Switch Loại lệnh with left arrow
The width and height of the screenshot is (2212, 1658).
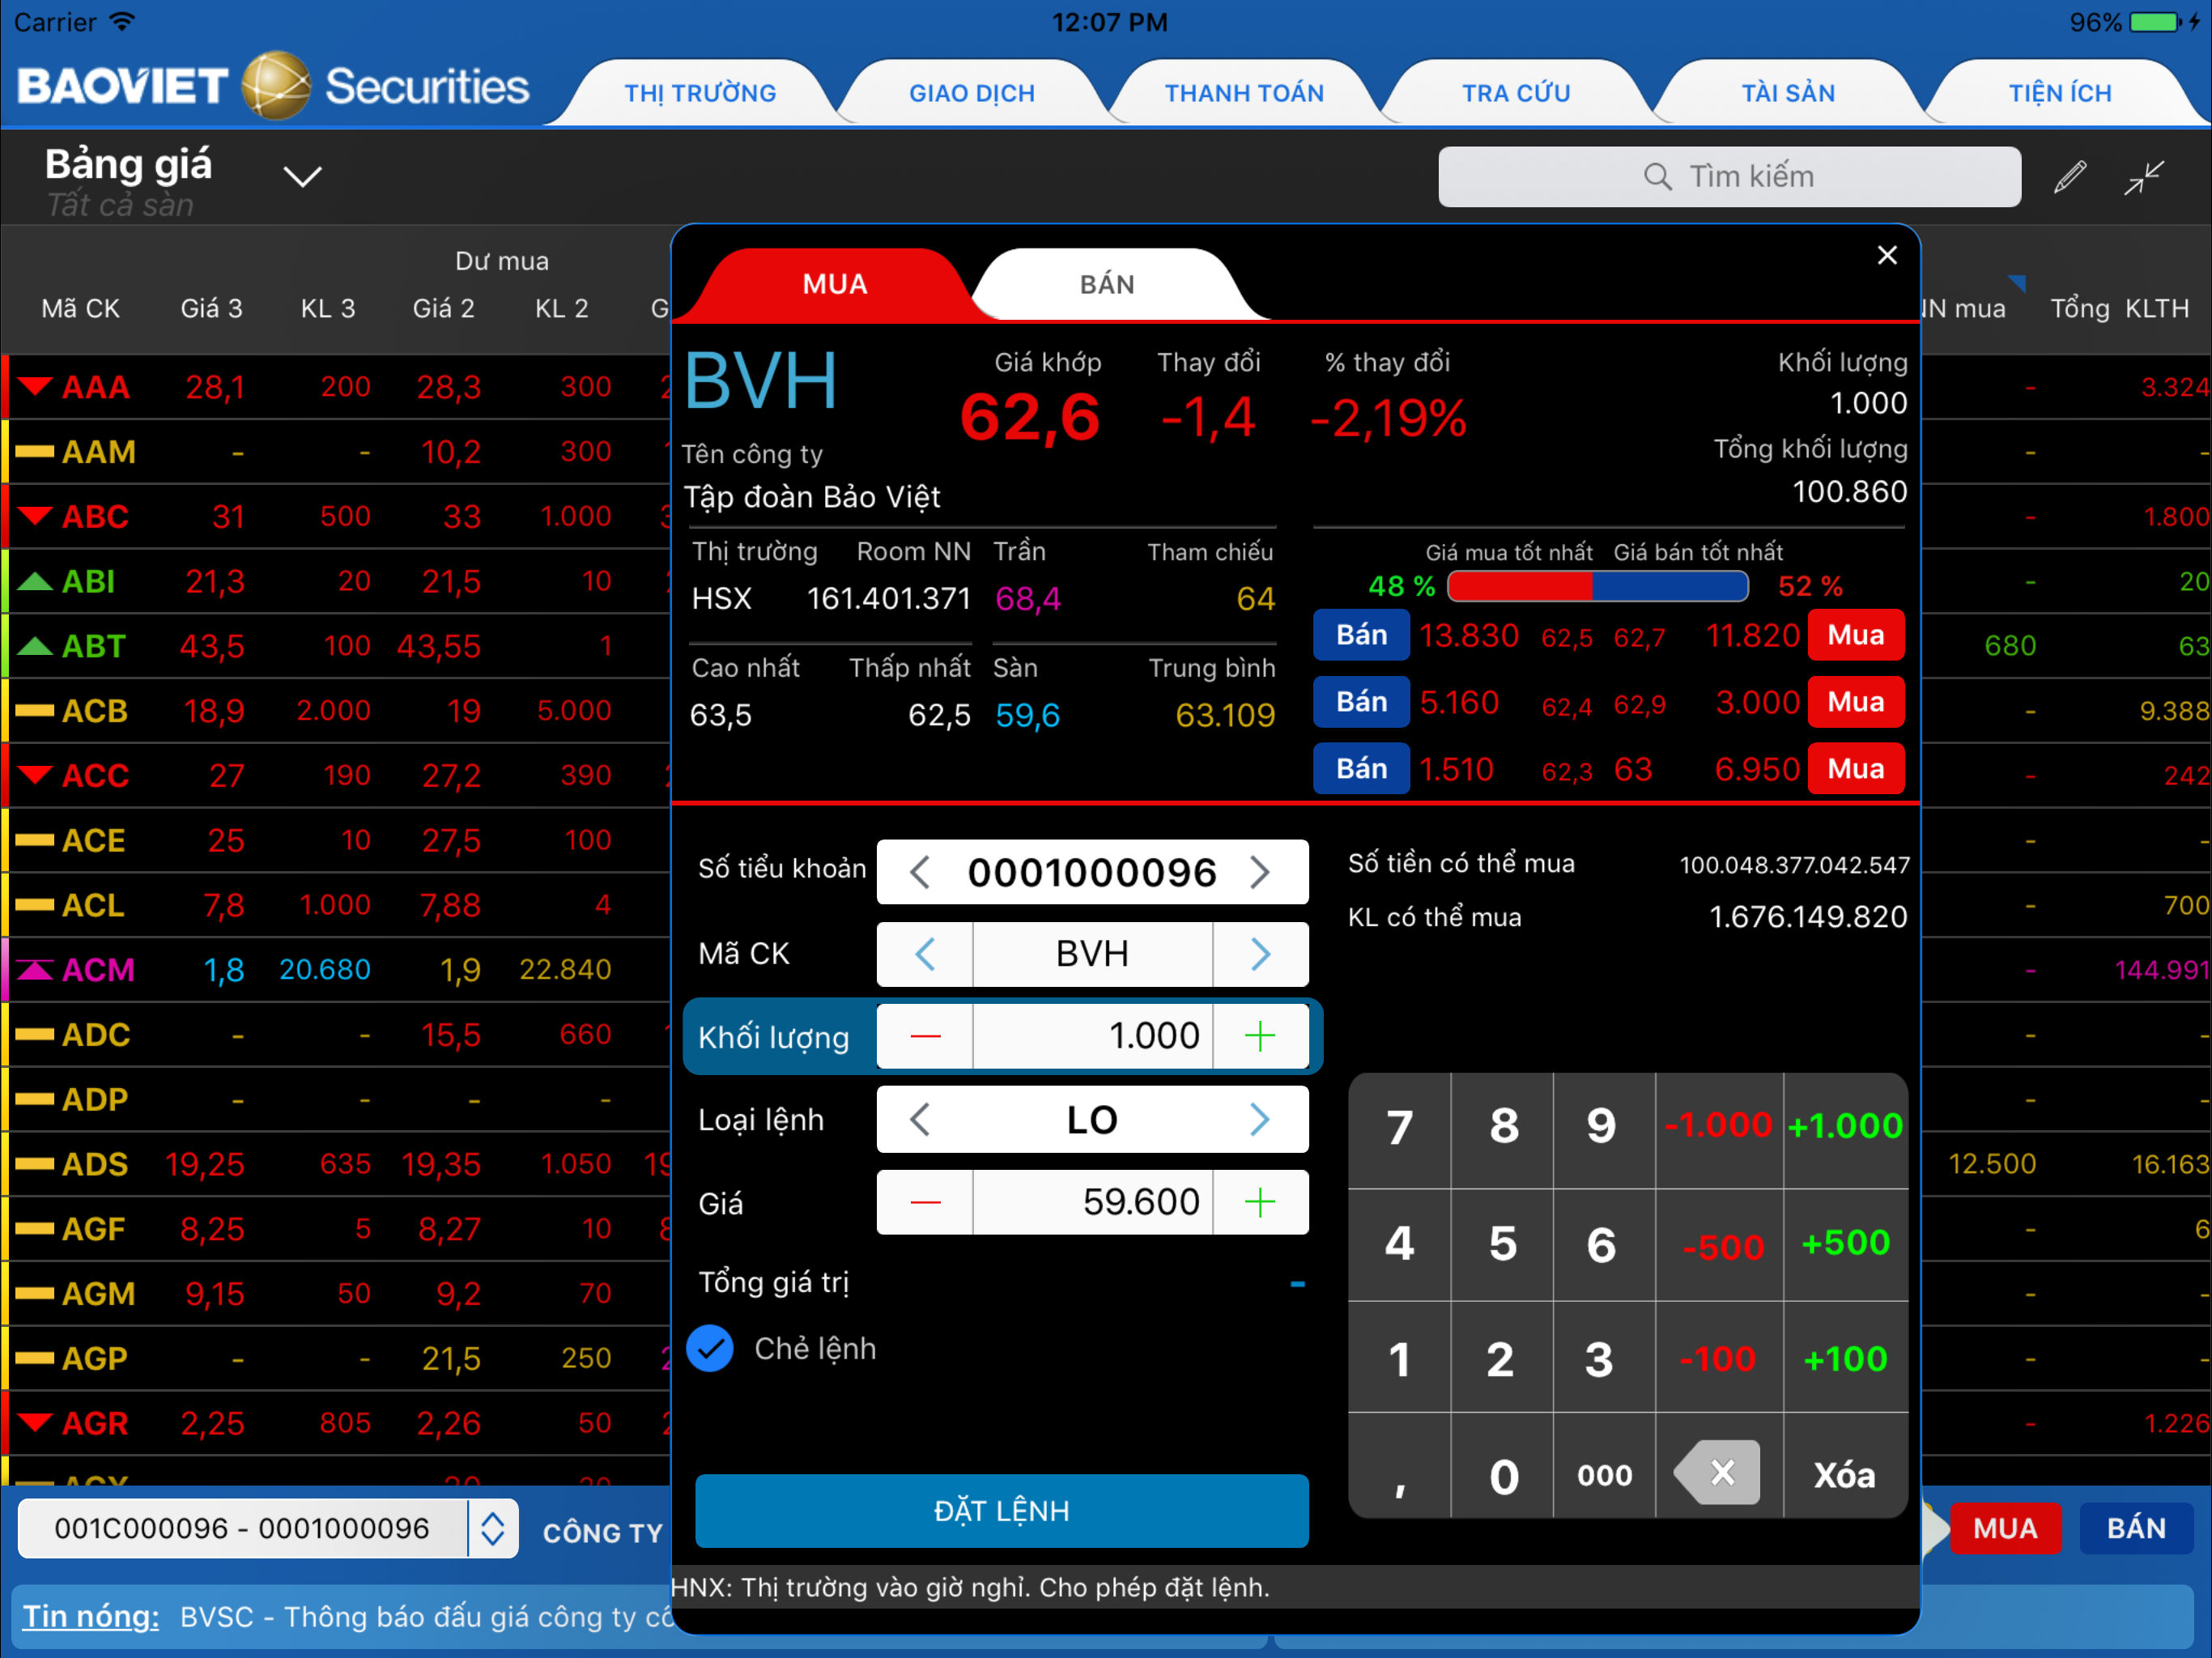coord(921,1120)
